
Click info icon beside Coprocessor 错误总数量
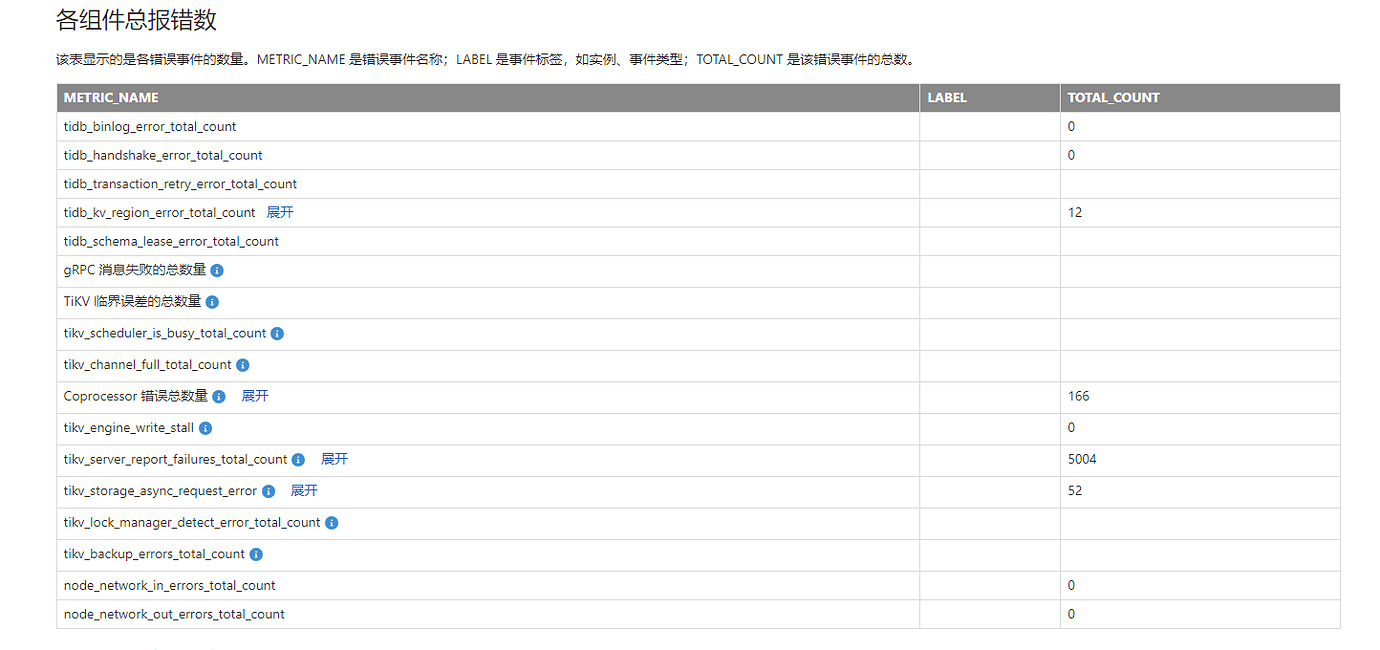tap(219, 397)
